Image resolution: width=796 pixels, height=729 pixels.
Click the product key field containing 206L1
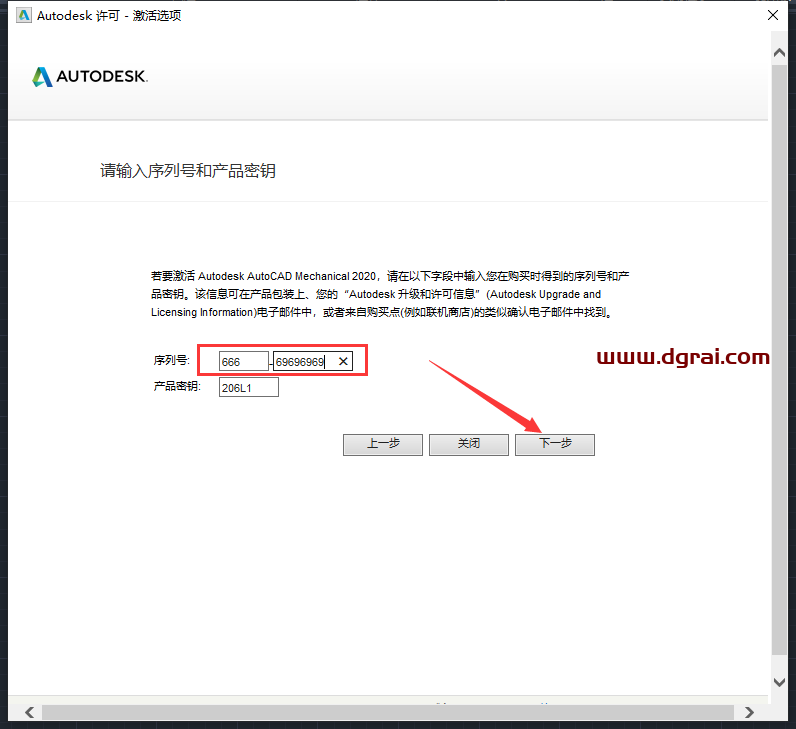coord(249,388)
